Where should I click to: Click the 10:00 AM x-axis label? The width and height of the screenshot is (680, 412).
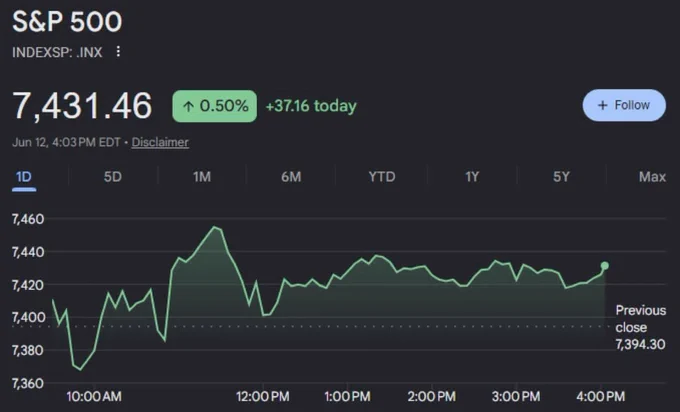pos(94,396)
